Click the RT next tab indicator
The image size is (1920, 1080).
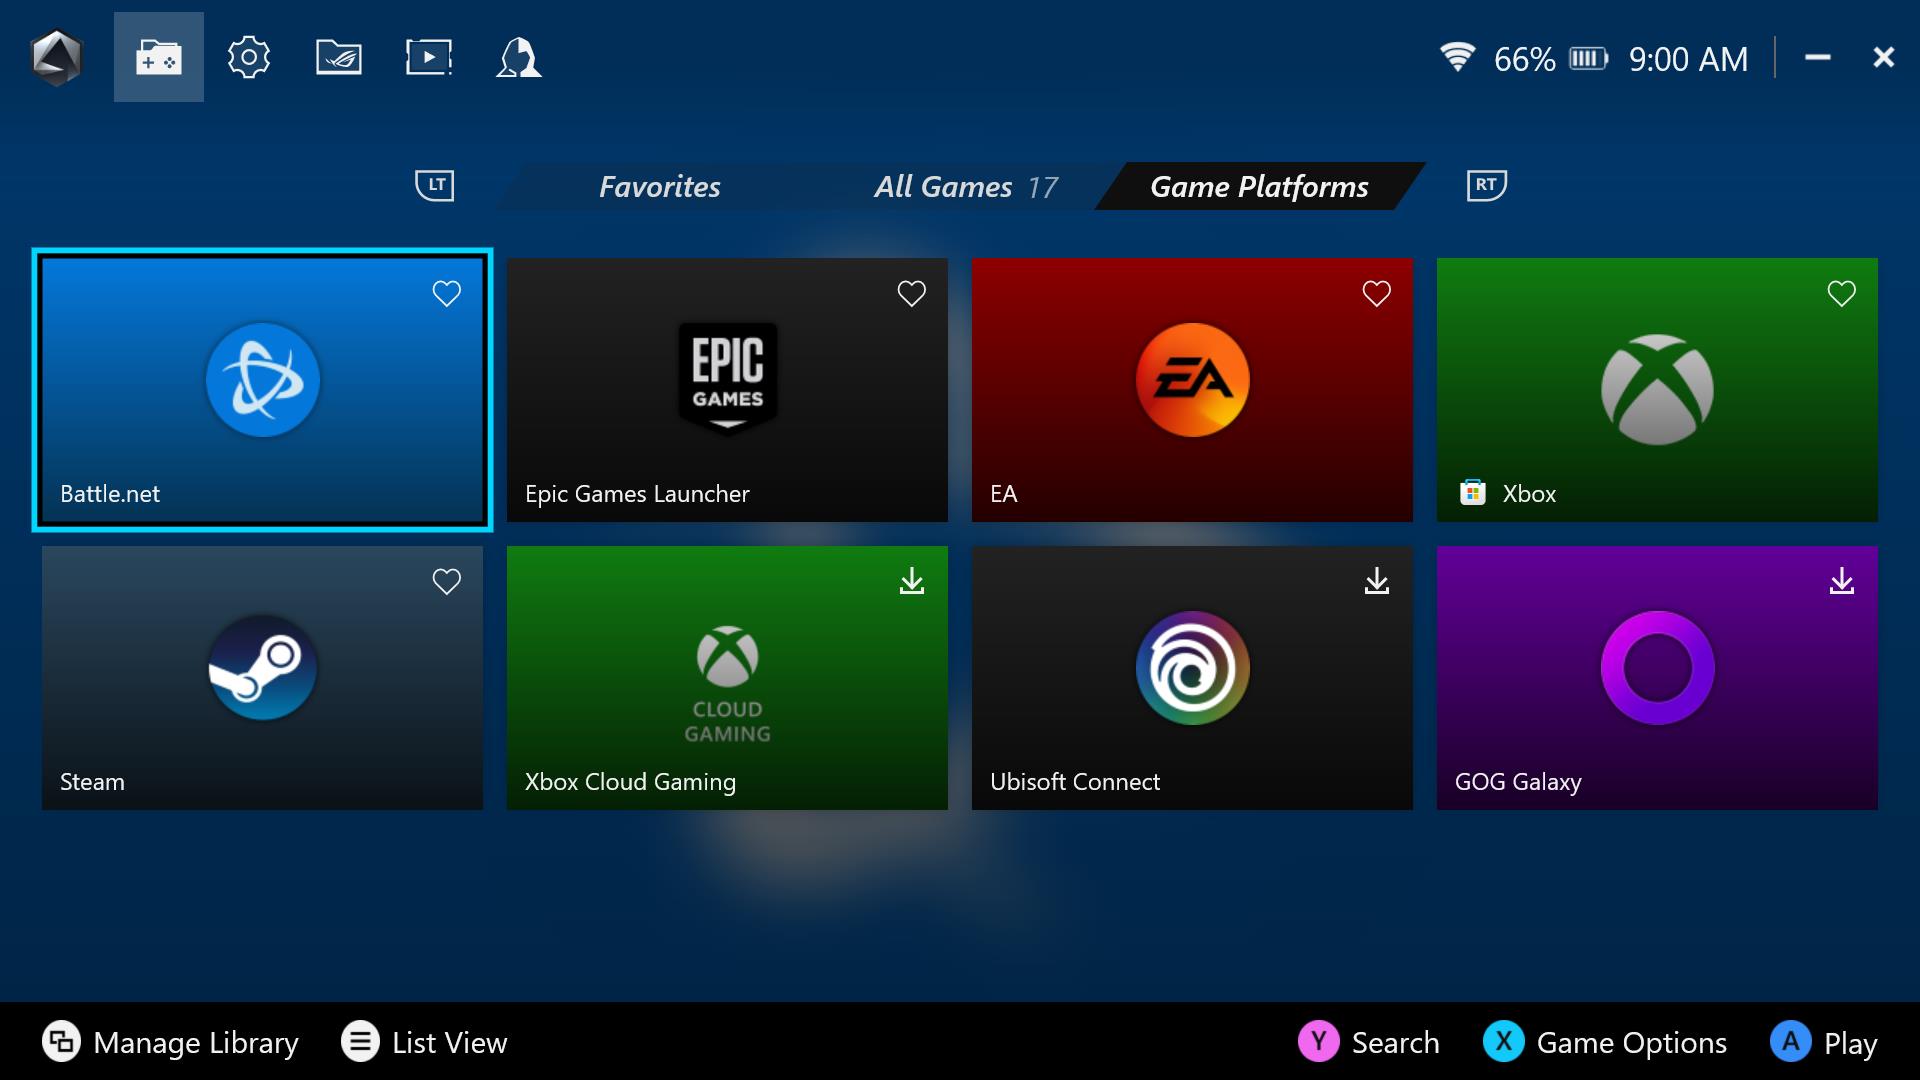[x=1486, y=185]
